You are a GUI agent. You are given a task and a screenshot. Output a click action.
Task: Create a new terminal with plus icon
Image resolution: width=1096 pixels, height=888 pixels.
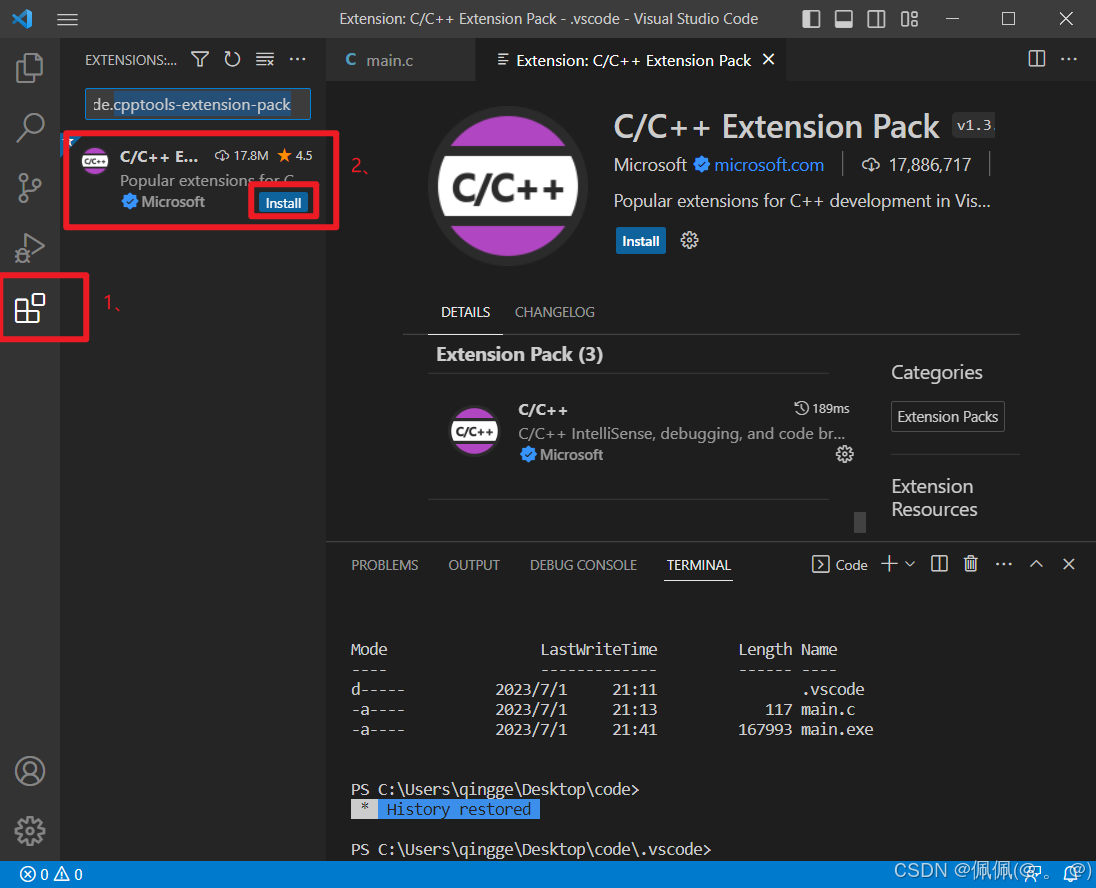coord(889,564)
